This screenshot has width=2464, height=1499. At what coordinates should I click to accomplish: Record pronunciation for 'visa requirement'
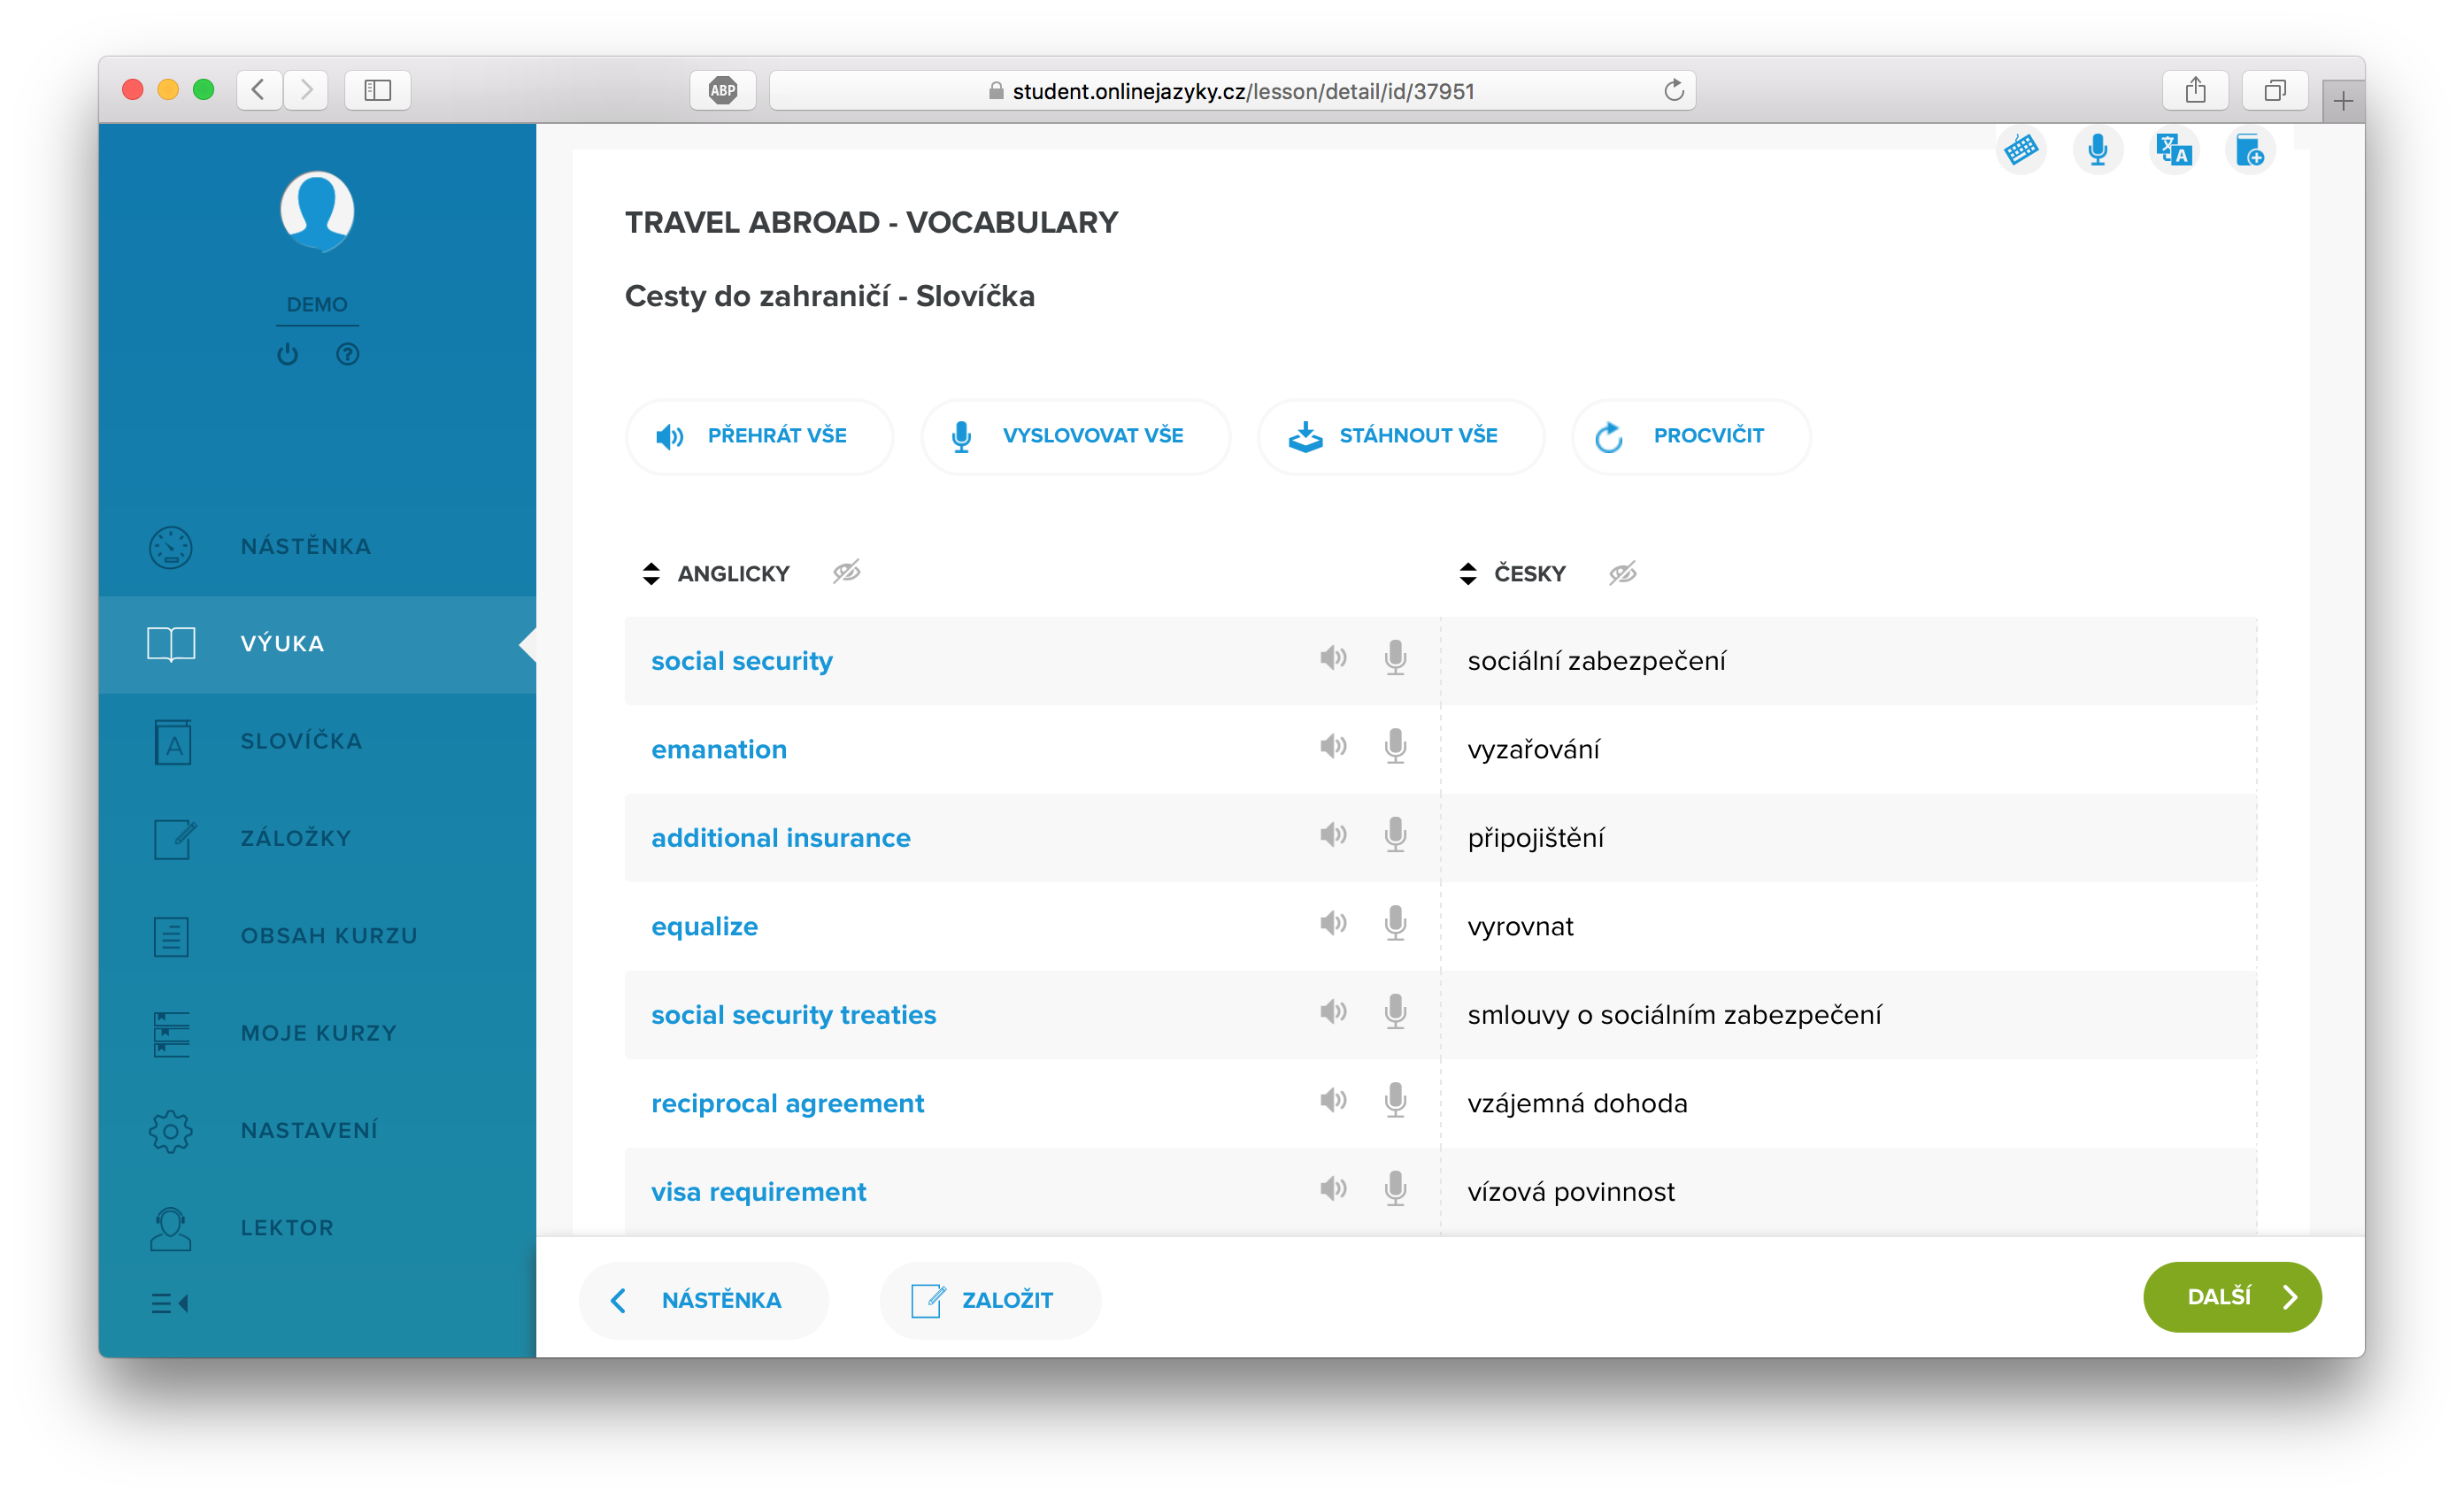tap(1395, 1188)
